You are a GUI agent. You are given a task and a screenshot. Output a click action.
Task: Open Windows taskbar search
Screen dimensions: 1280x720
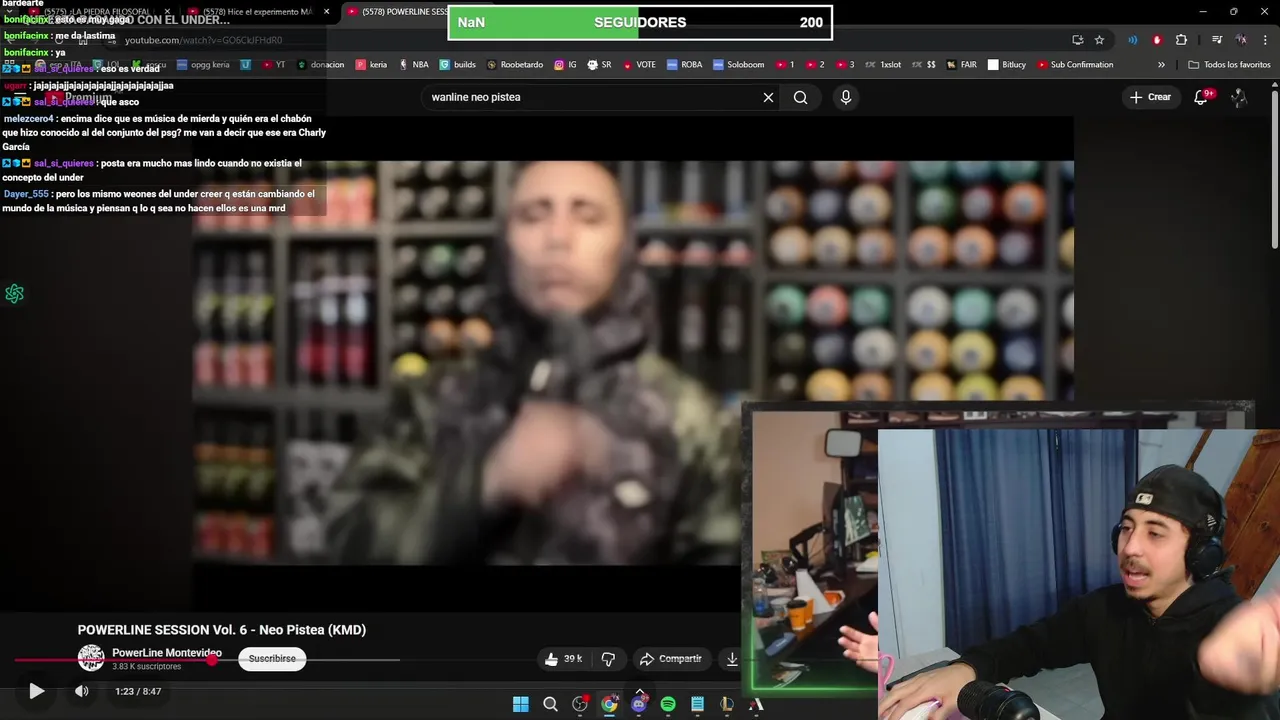coord(550,704)
